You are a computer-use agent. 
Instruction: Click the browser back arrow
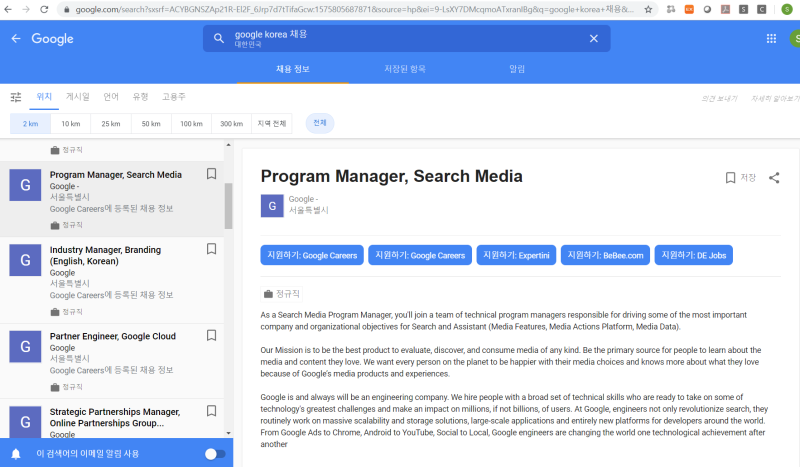point(8,9)
